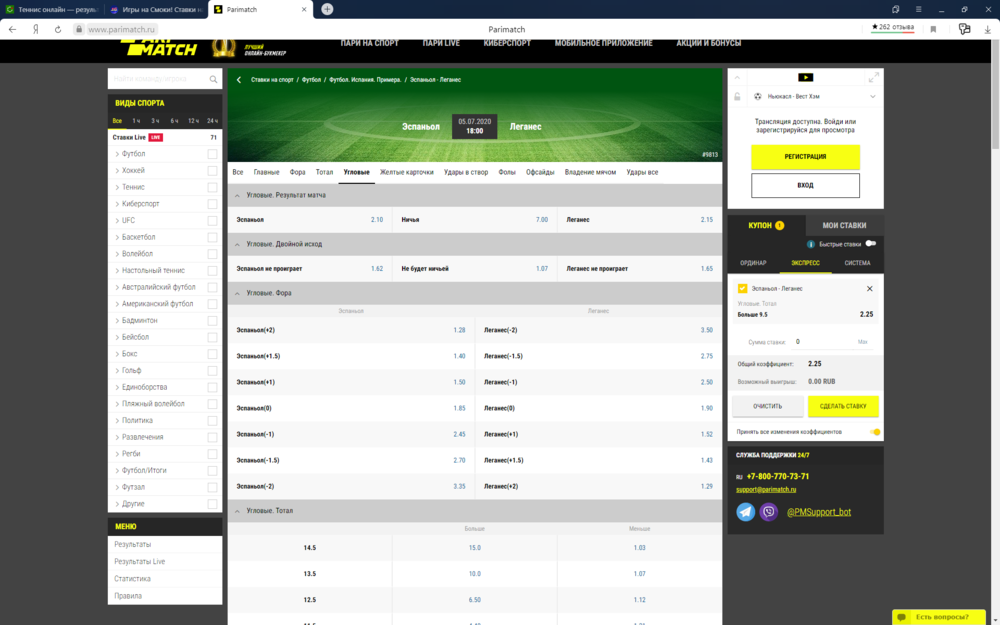Click the Очистить coupon button
1000x625 pixels.
(x=767, y=406)
